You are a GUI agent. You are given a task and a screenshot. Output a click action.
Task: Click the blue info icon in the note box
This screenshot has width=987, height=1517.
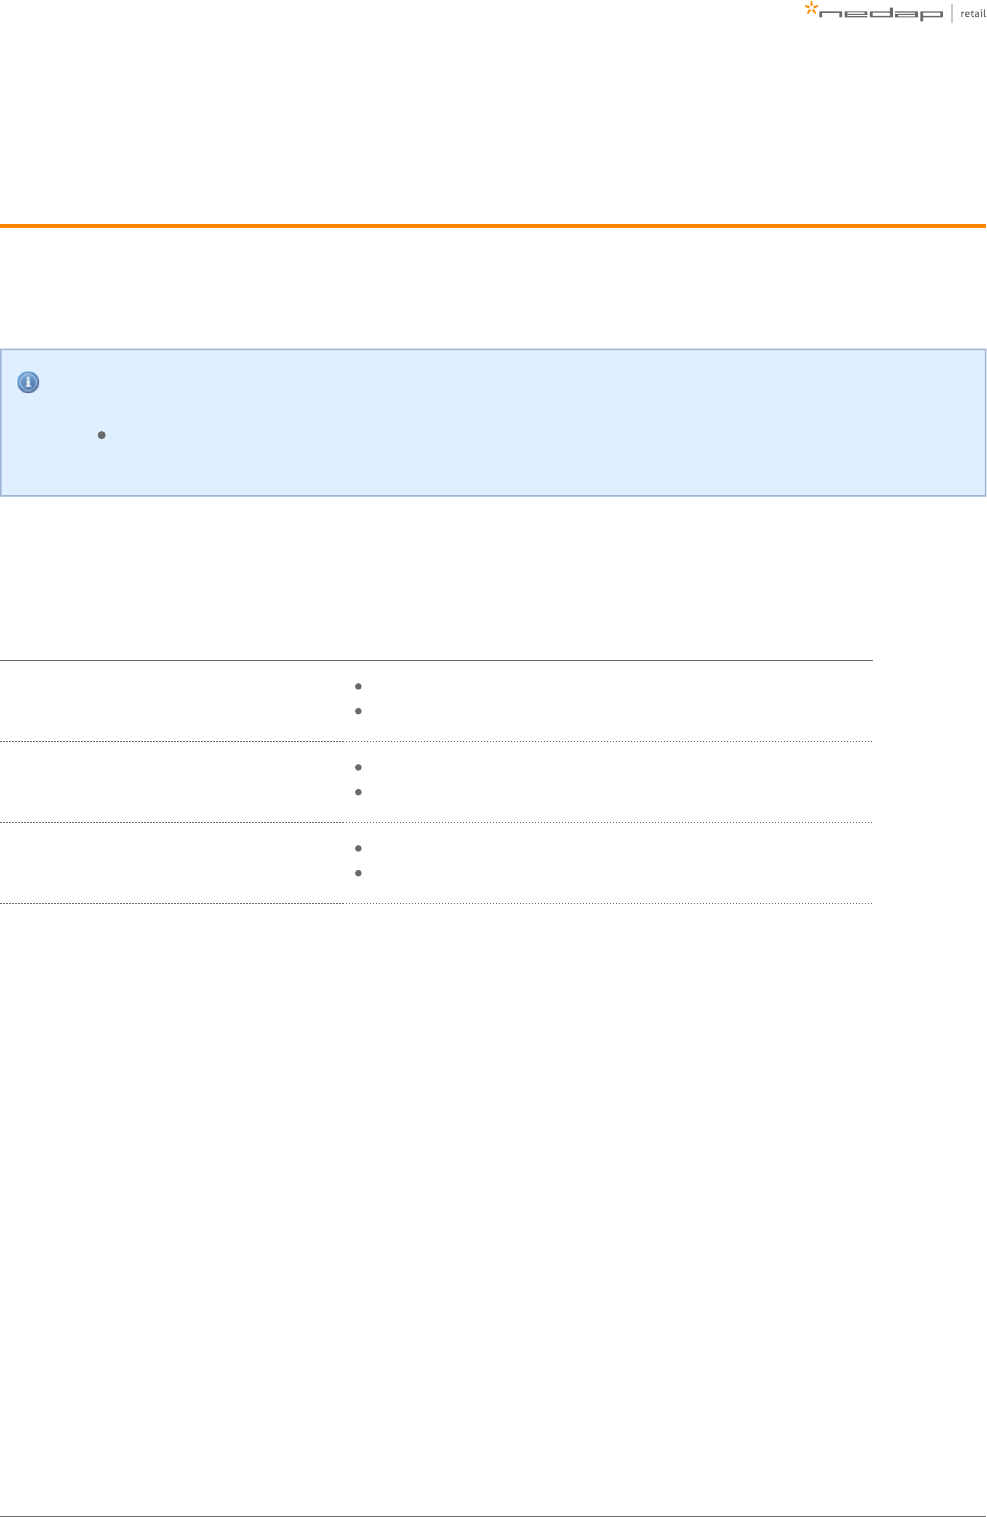click(29, 382)
